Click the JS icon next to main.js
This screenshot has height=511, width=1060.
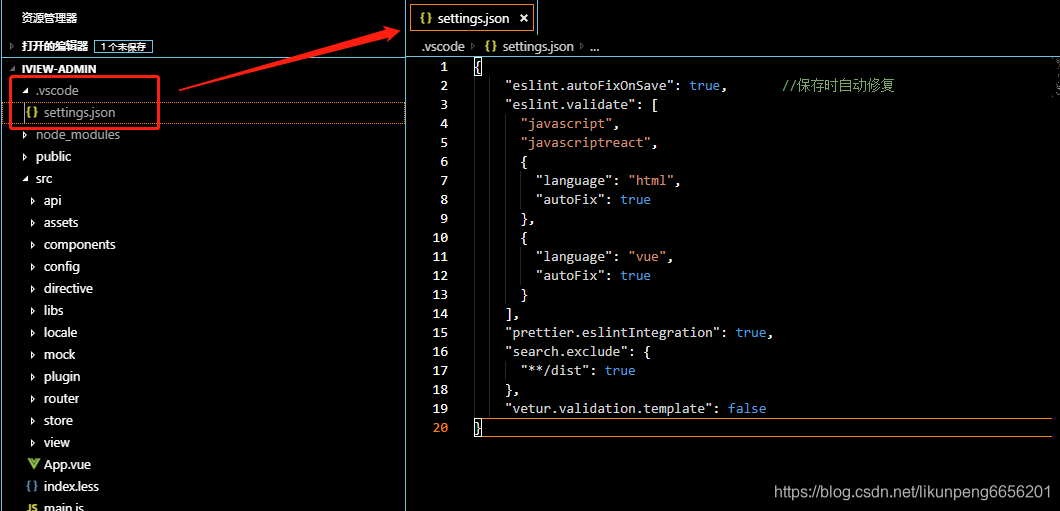[x=32, y=507]
